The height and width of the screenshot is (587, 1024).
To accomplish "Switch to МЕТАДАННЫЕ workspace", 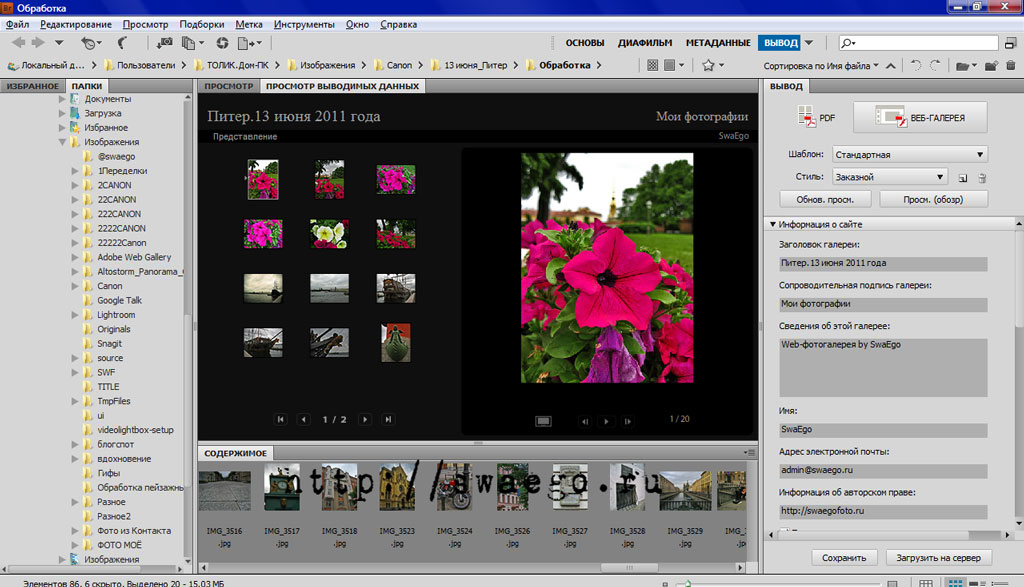I will 718,42.
